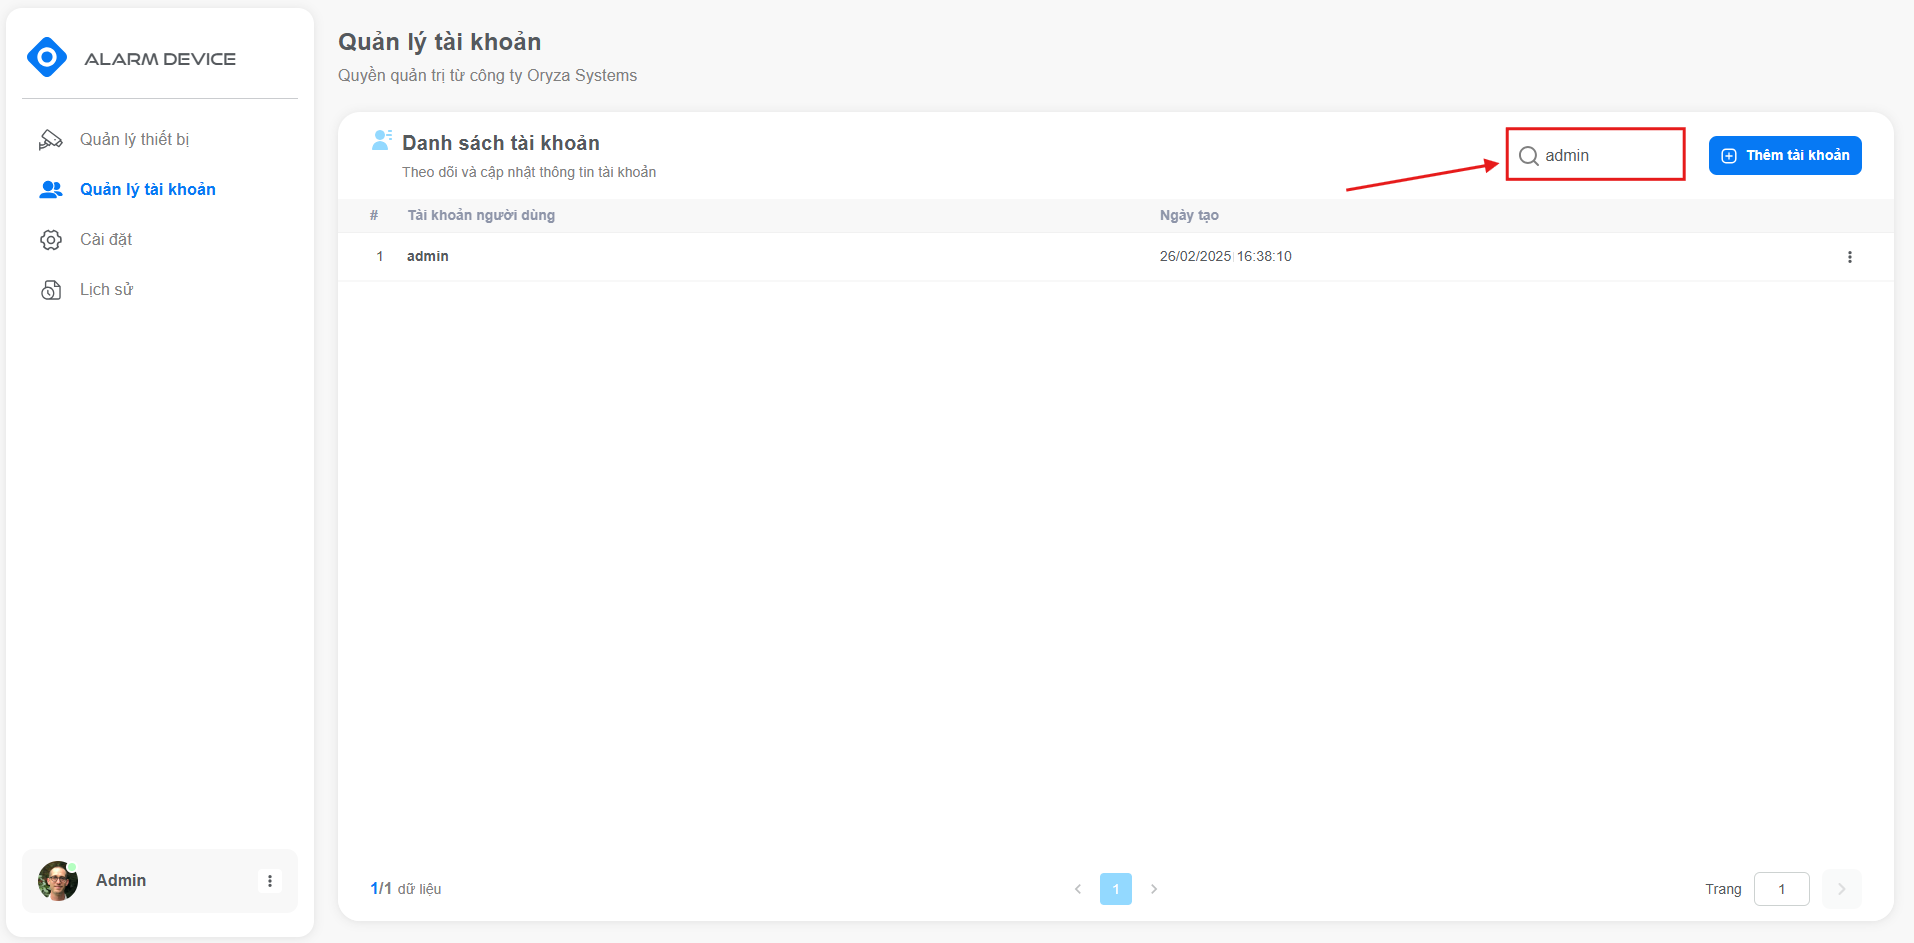
Task: Click Danh sách tài khoản heading
Action: [500, 143]
